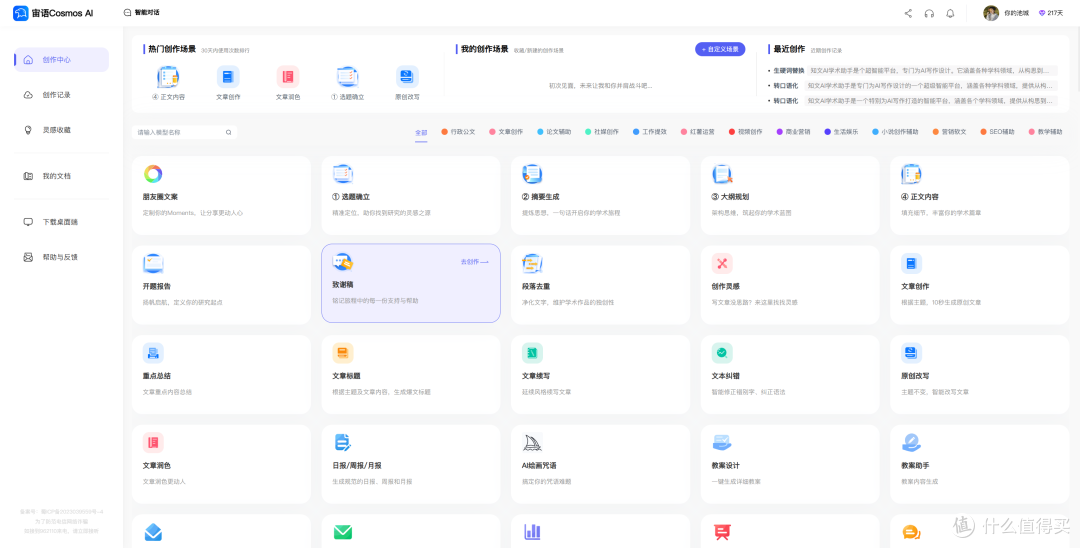This screenshot has width=1080, height=548.
Task: Click 下载桌面端 in the sidebar
Action: click(61, 222)
